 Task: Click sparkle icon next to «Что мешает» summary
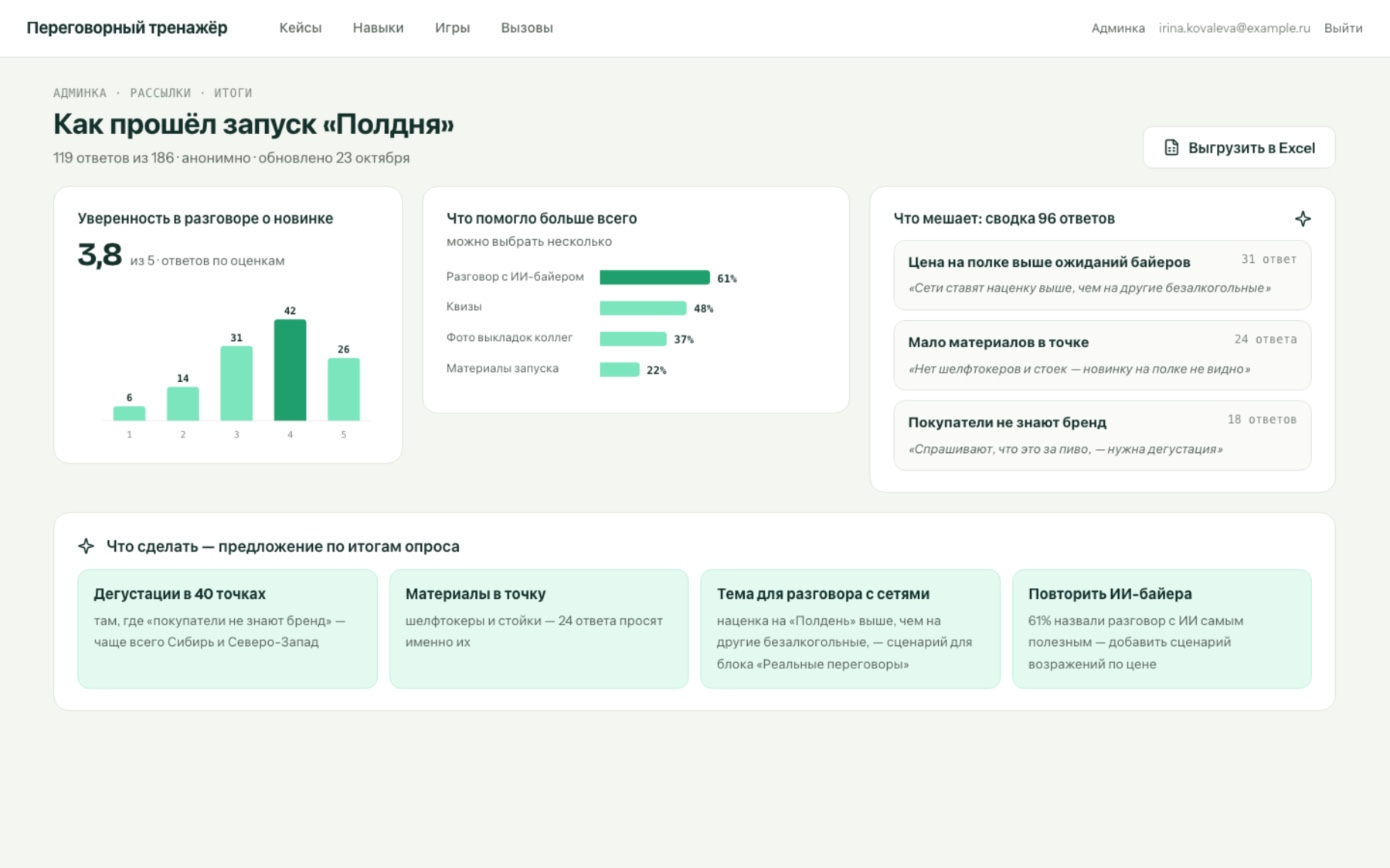(1302, 219)
